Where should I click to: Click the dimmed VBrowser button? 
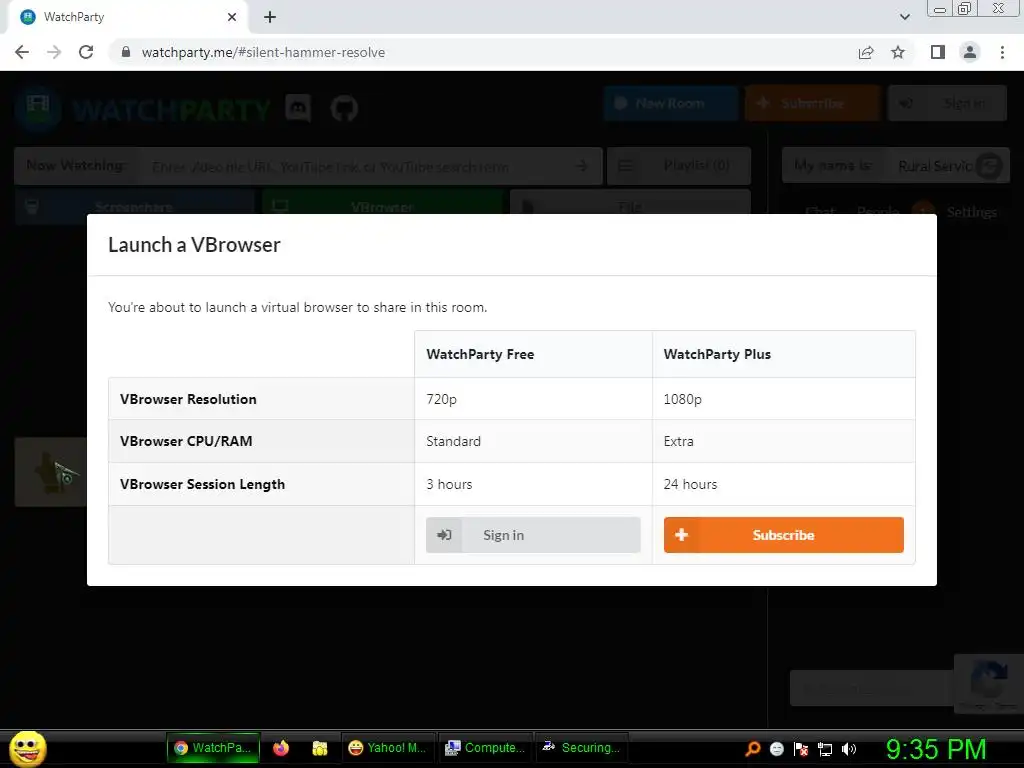click(382, 202)
